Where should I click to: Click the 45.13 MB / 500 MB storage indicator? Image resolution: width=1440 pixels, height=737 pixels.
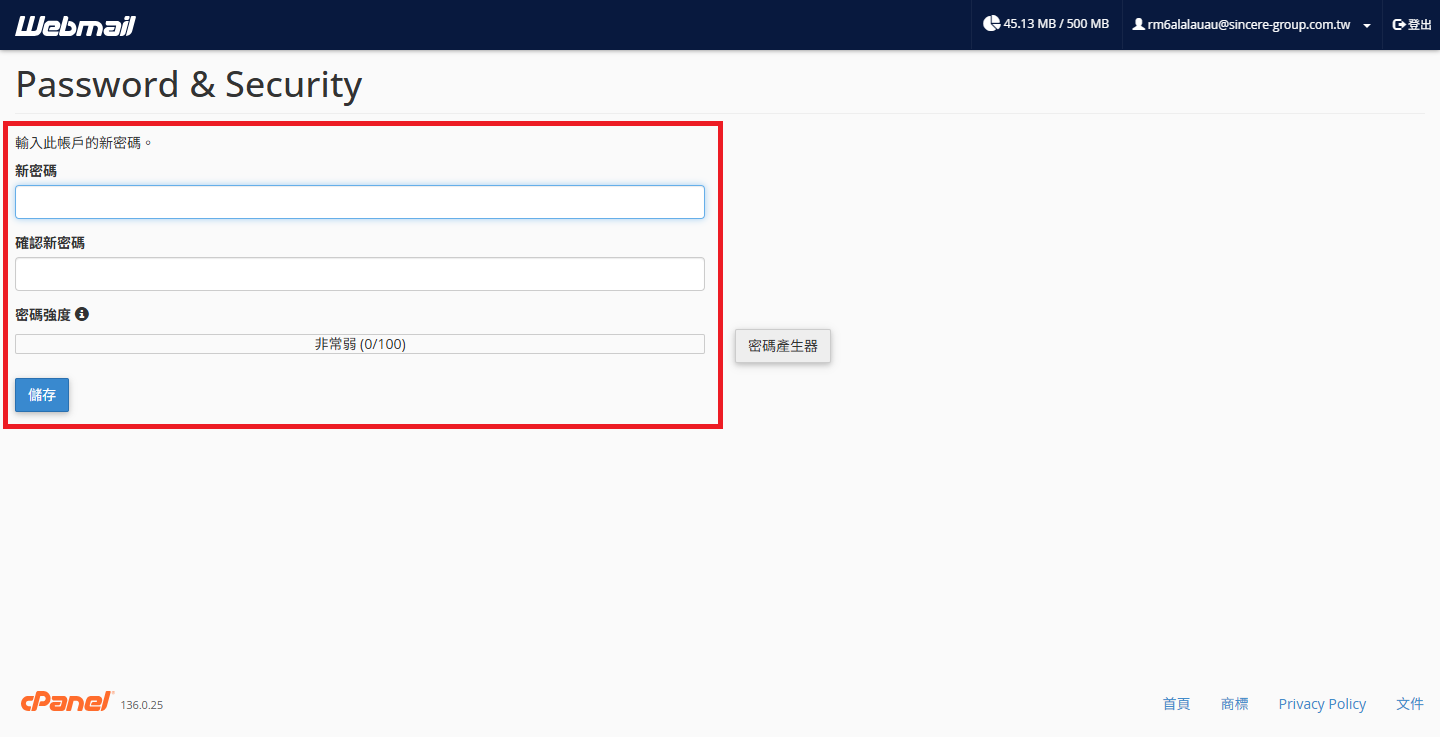tap(1046, 24)
